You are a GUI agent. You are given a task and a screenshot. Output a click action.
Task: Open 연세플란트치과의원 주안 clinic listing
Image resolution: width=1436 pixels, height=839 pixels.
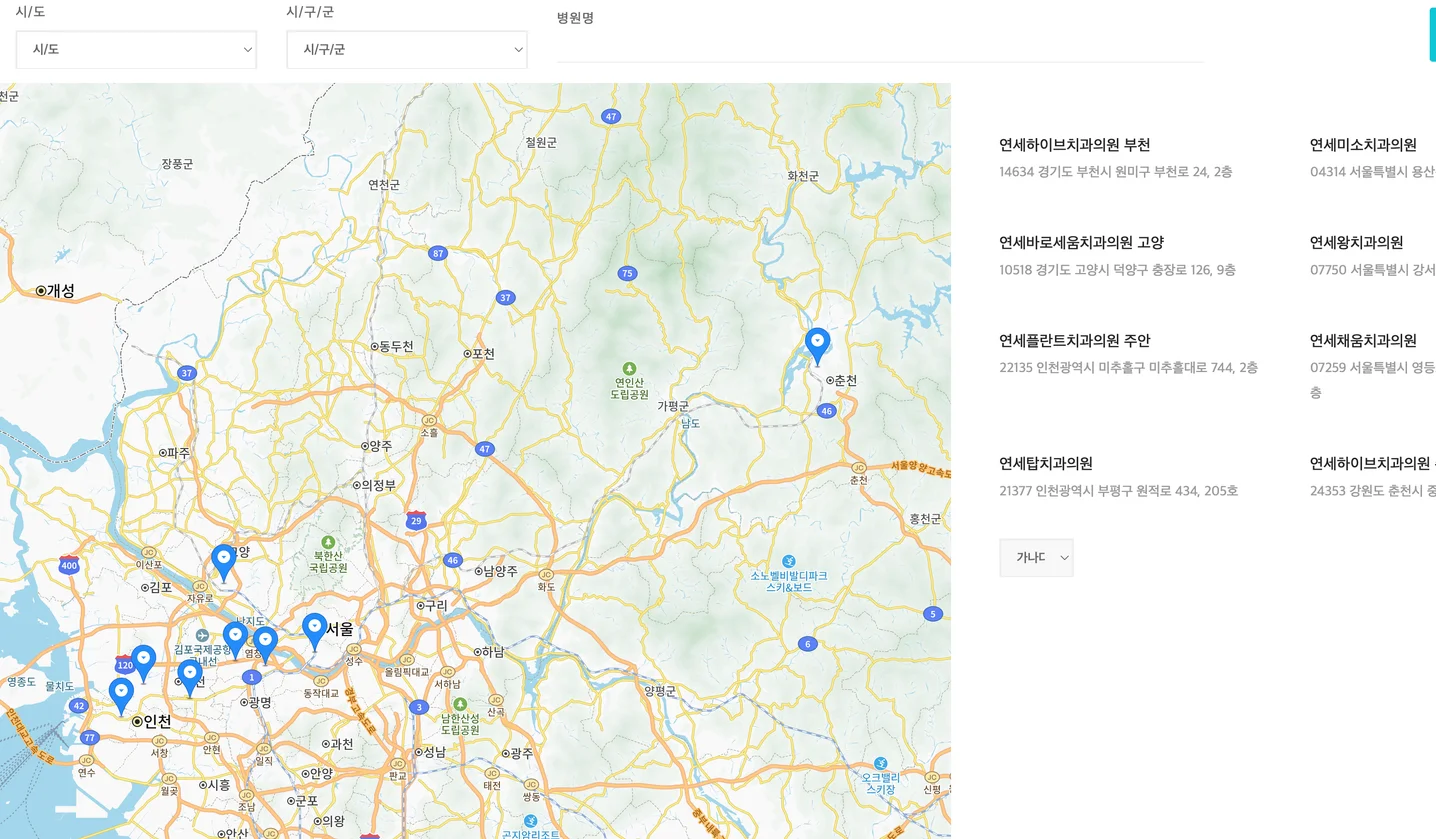pos(1074,341)
